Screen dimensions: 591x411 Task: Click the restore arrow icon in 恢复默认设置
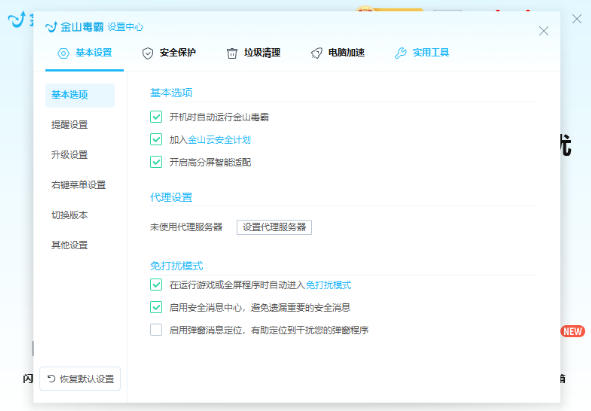52,379
